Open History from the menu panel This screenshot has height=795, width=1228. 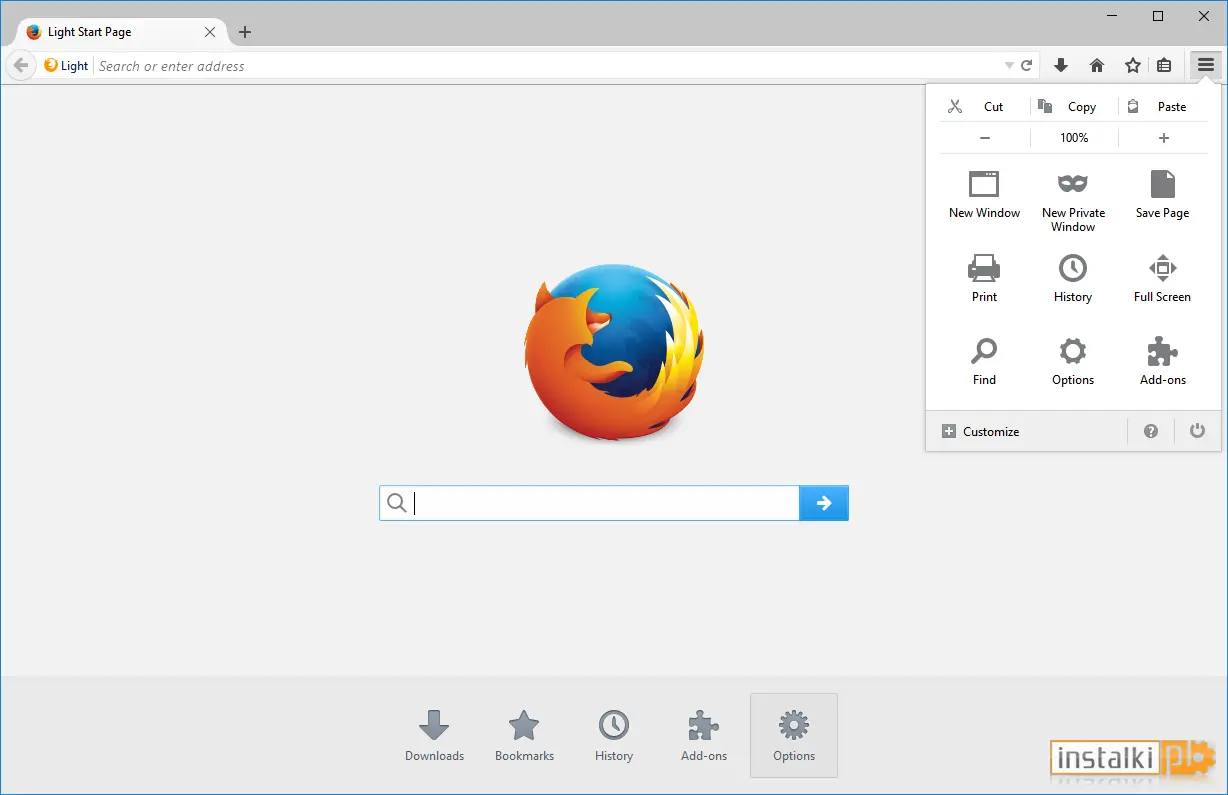tap(1073, 278)
